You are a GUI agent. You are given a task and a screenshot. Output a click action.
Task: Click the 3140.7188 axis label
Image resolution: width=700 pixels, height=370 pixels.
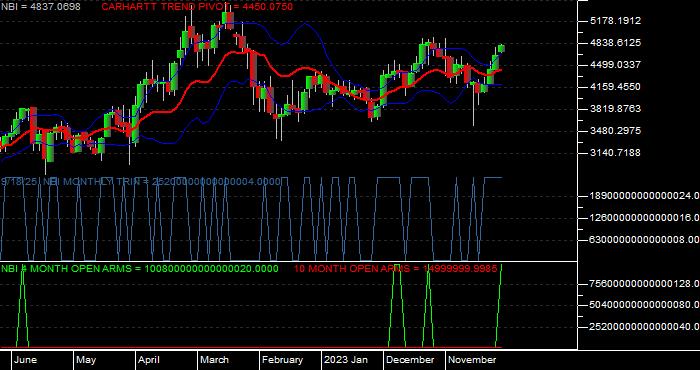[615, 152]
